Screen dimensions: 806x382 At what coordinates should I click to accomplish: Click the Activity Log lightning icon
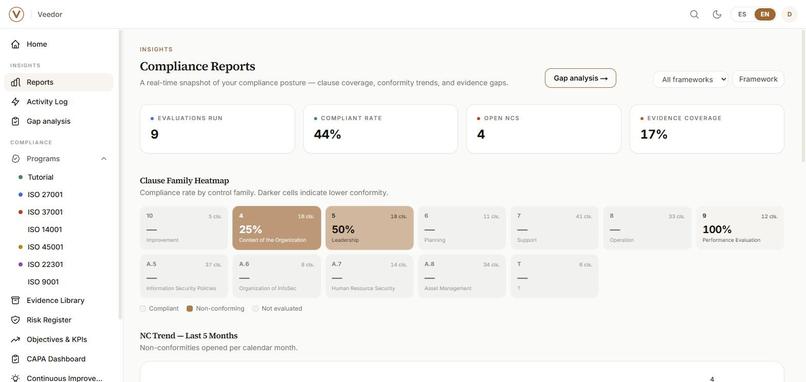15,102
